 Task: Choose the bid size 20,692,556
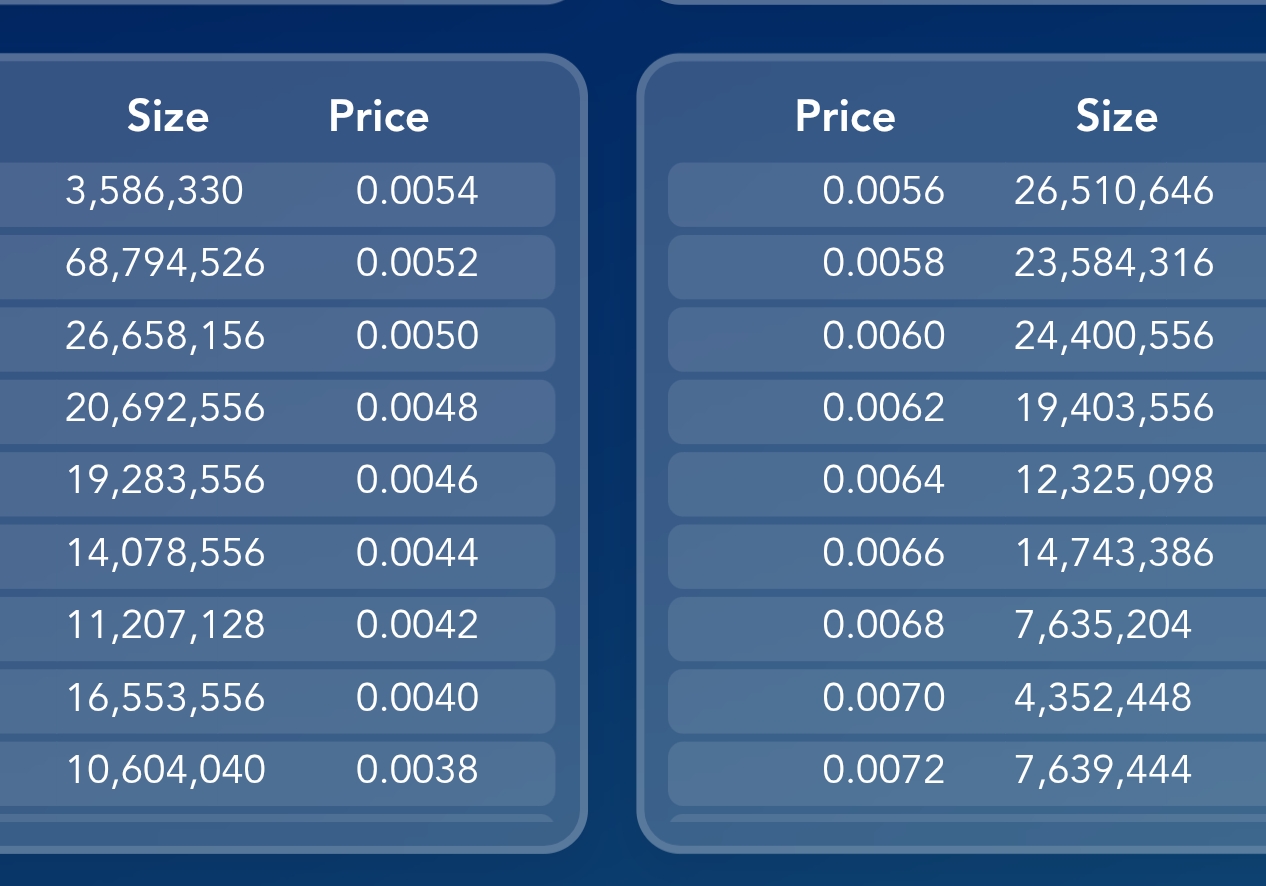coord(165,408)
